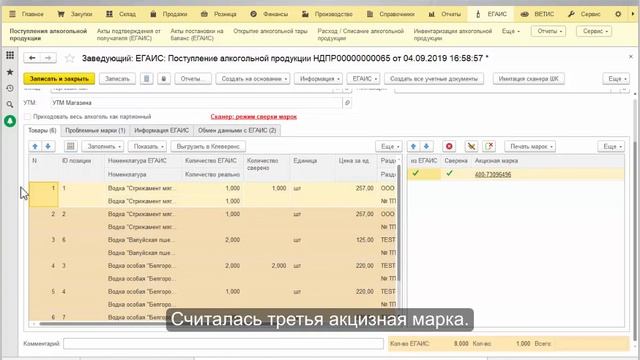The image size is (640, 360).
Task: Click Сканер: режим сверки марок link
Action: point(253,117)
